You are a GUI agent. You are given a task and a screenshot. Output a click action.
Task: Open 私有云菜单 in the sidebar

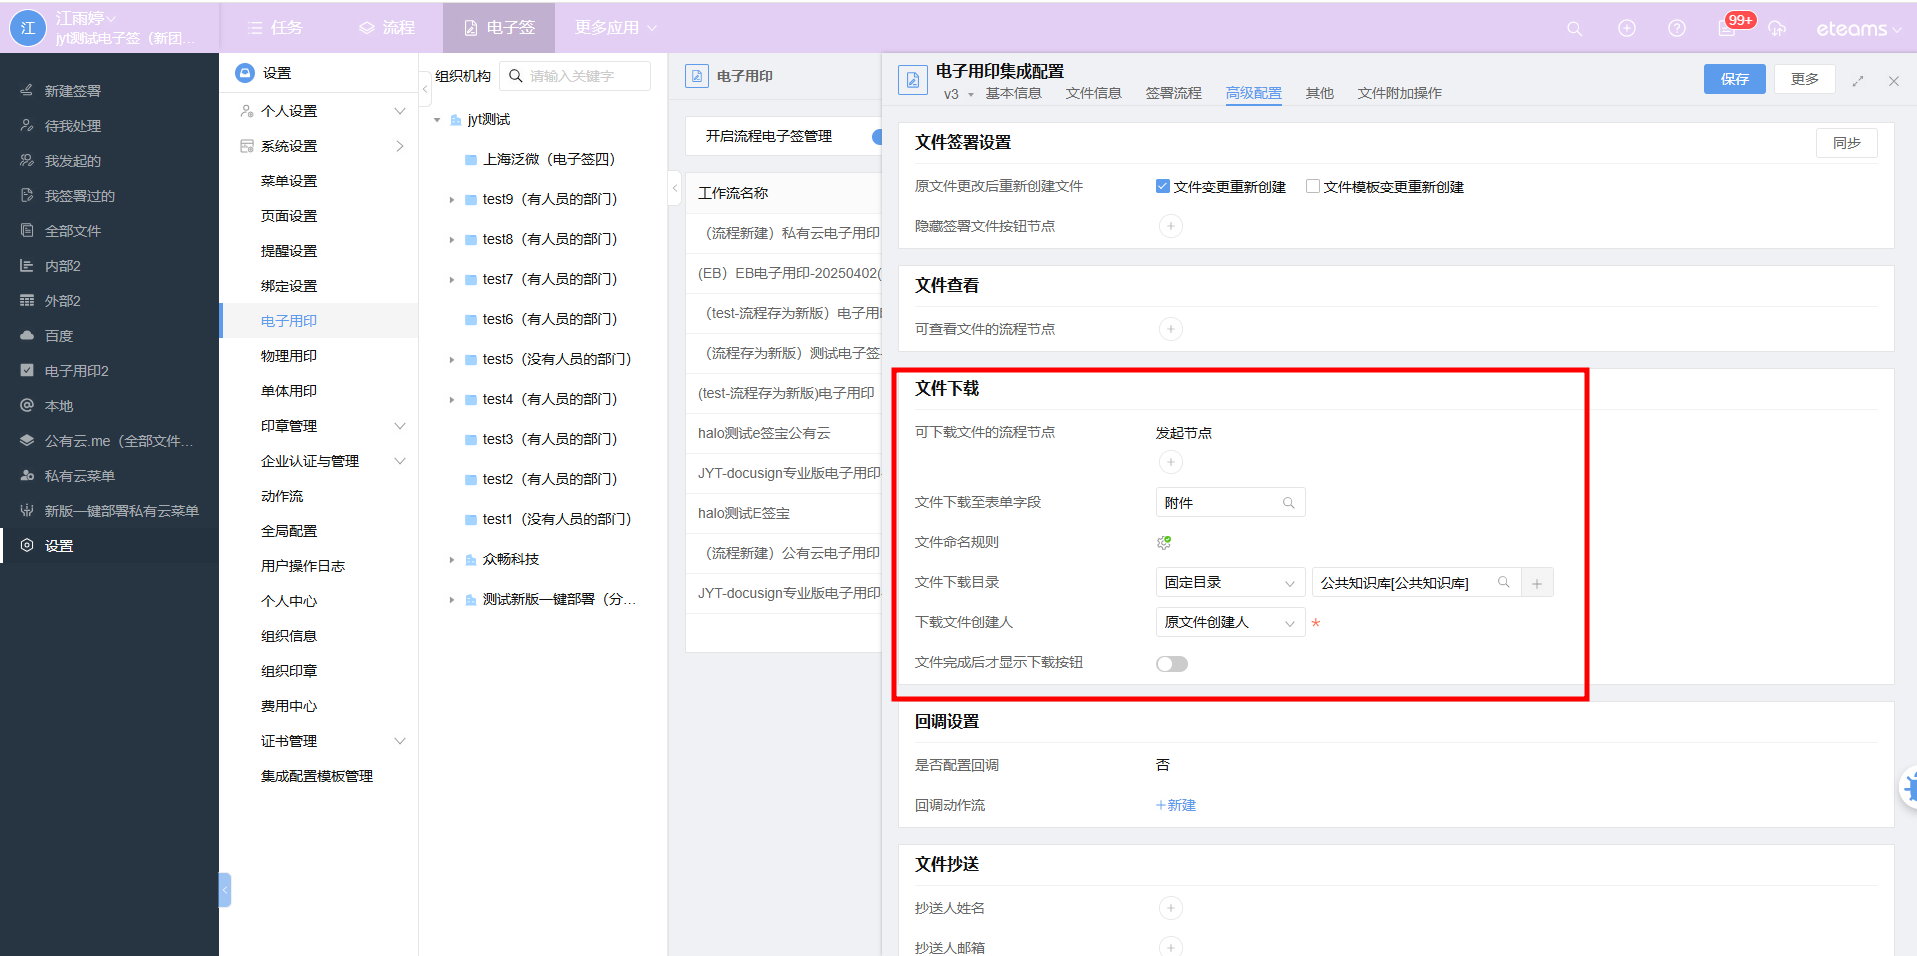pos(80,476)
